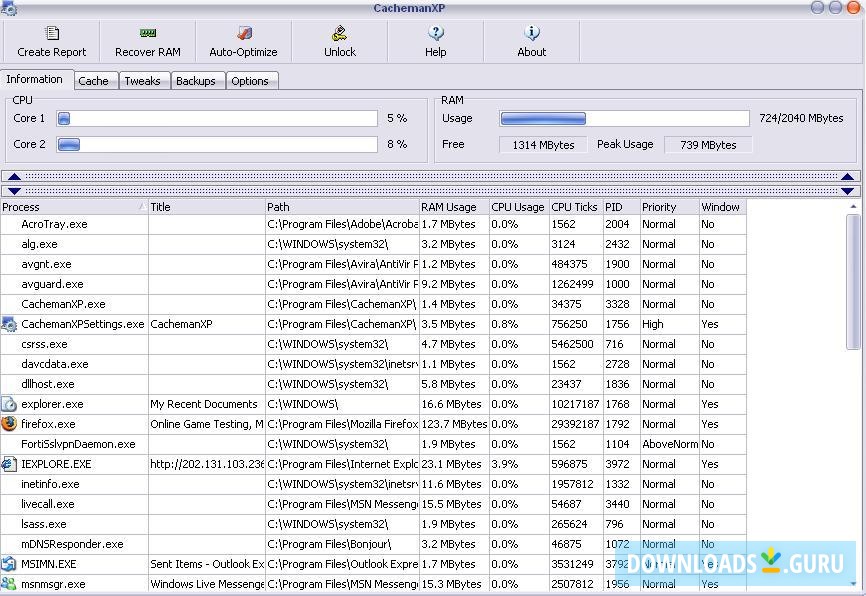Open the Options tab
The image size is (866, 596).
[x=252, y=81]
